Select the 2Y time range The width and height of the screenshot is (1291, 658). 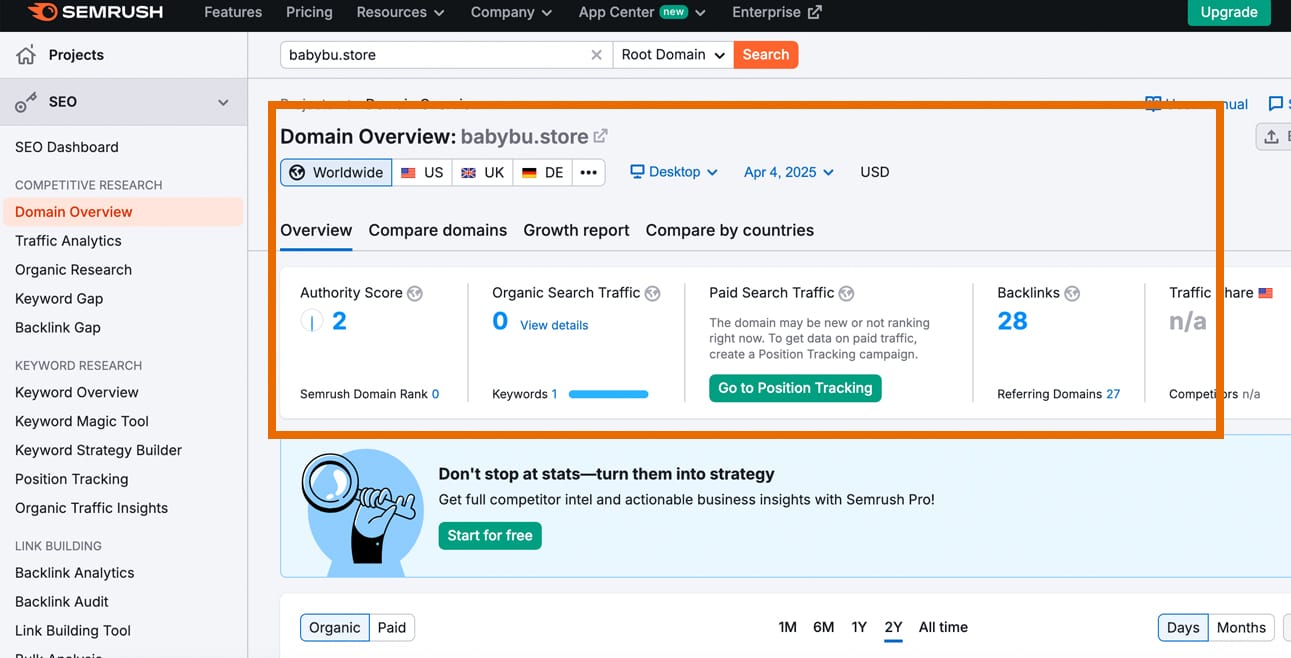click(x=894, y=627)
